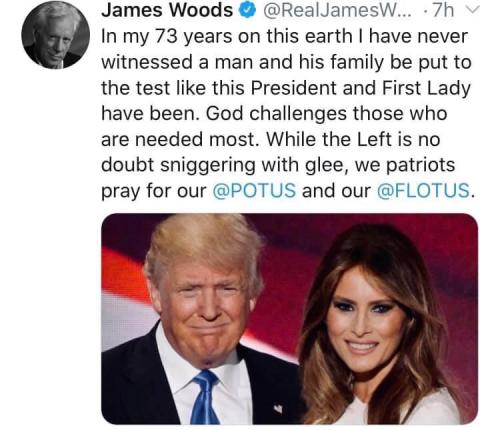The image size is (500, 430).
Task: Click the 7h tweet timestamp
Action: tap(443, 10)
